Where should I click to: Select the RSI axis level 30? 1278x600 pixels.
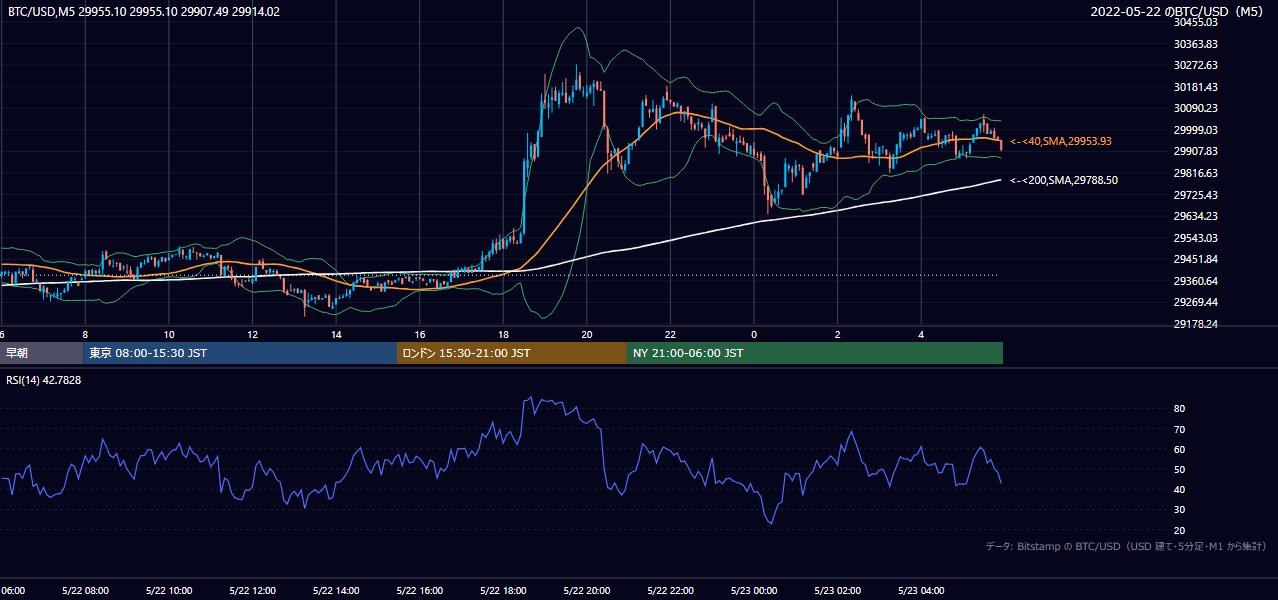click(x=1180, y=509)
